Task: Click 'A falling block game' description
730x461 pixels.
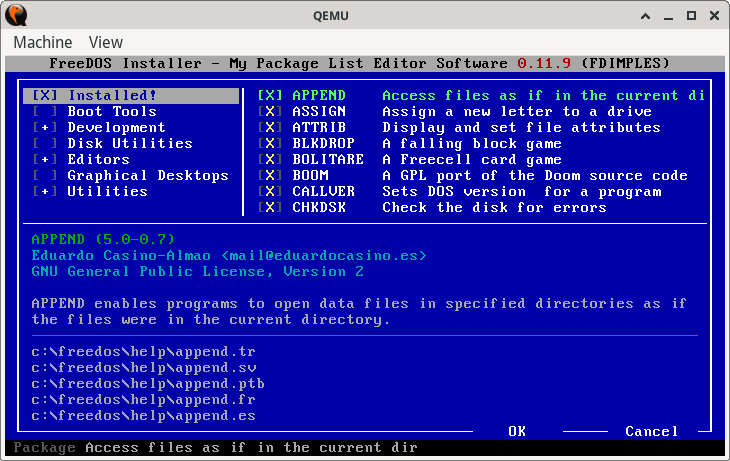Action: [x=472, y=143]
